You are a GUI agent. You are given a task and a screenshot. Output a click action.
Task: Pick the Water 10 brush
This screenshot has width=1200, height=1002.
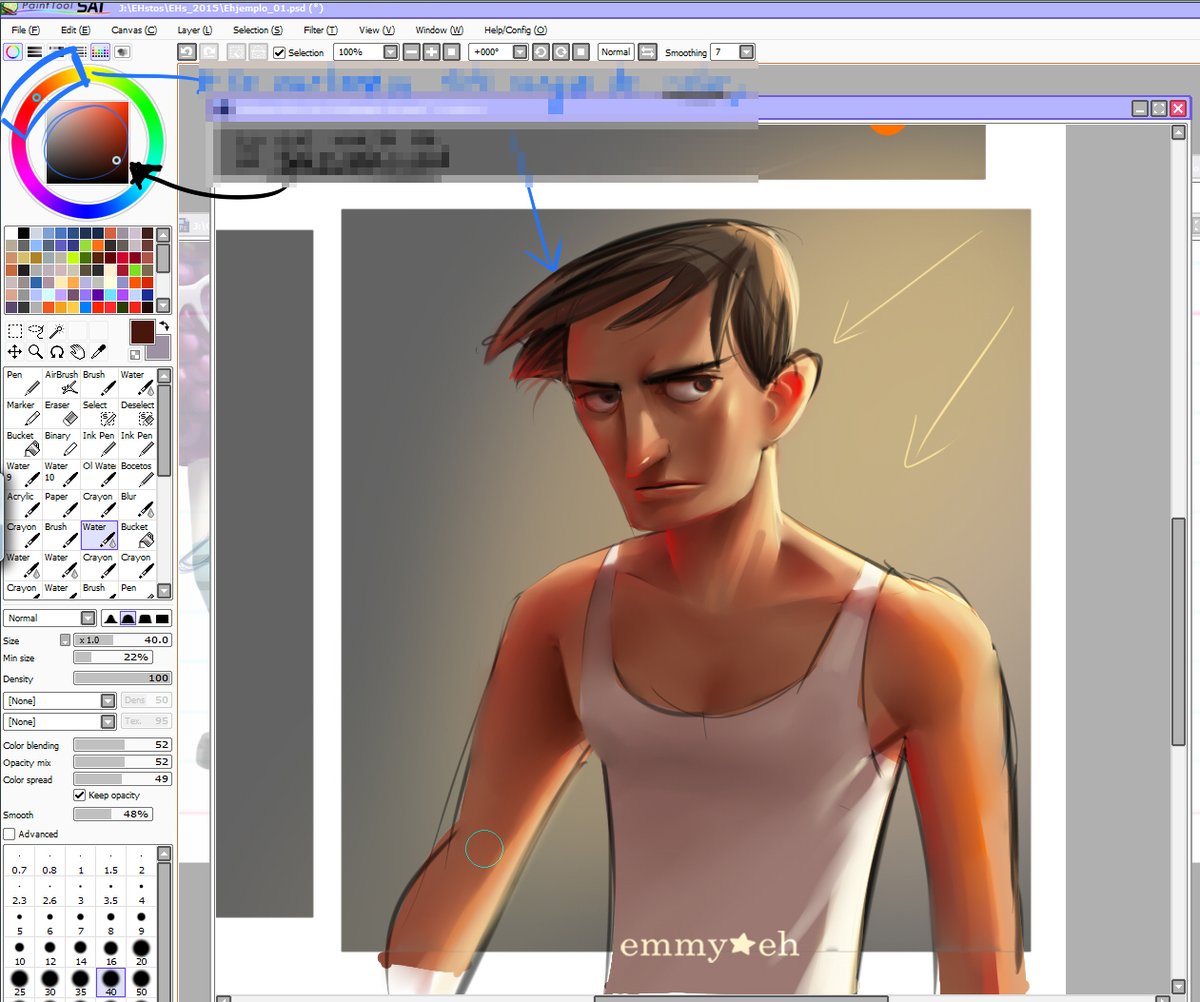point(61,474)
